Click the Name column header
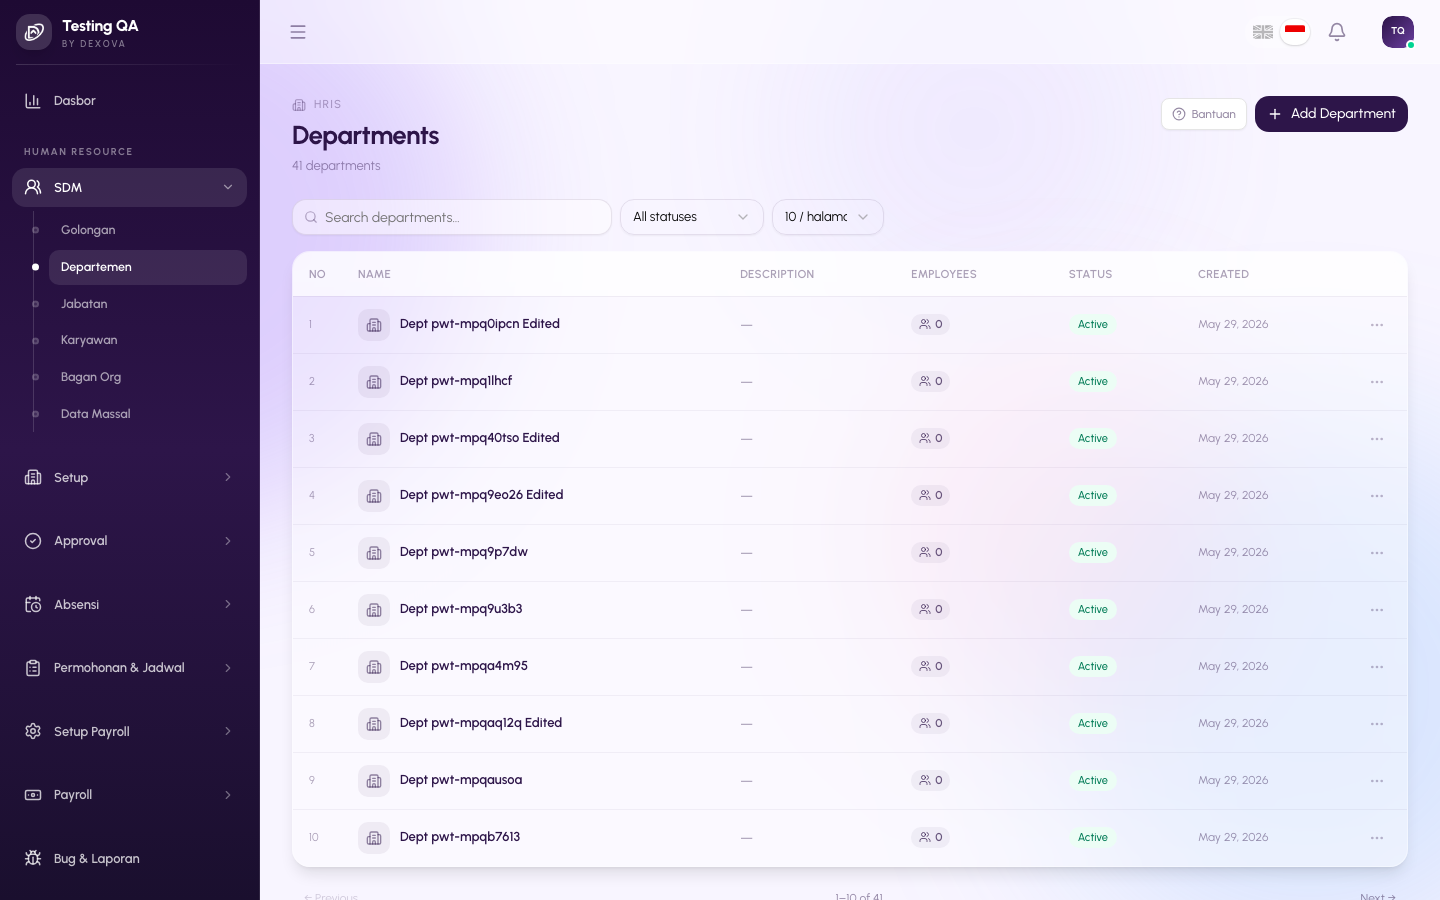This screenshot has width=1440, height=900. (x=374, y=274)
